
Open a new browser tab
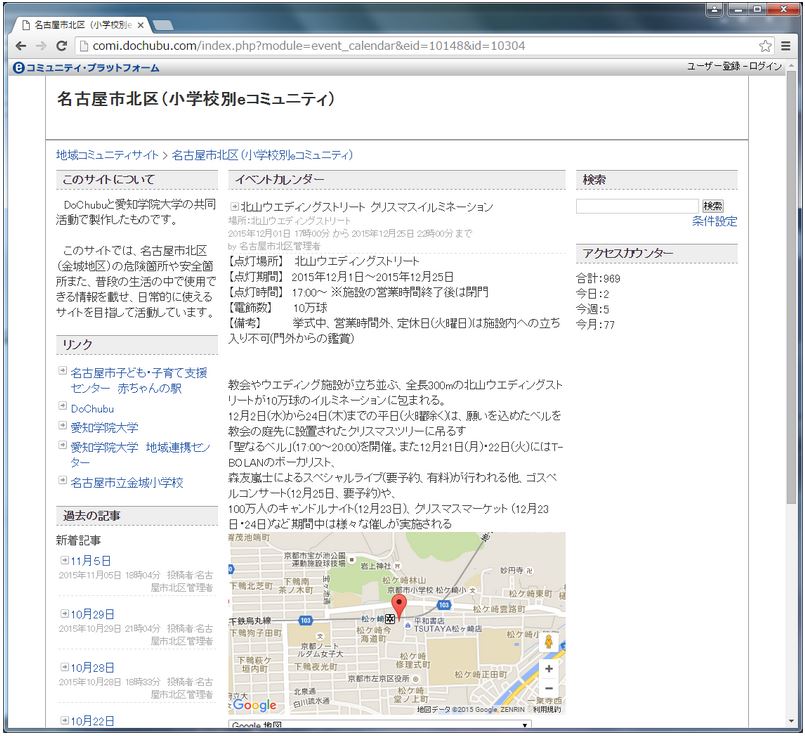[x=165, y=23]
